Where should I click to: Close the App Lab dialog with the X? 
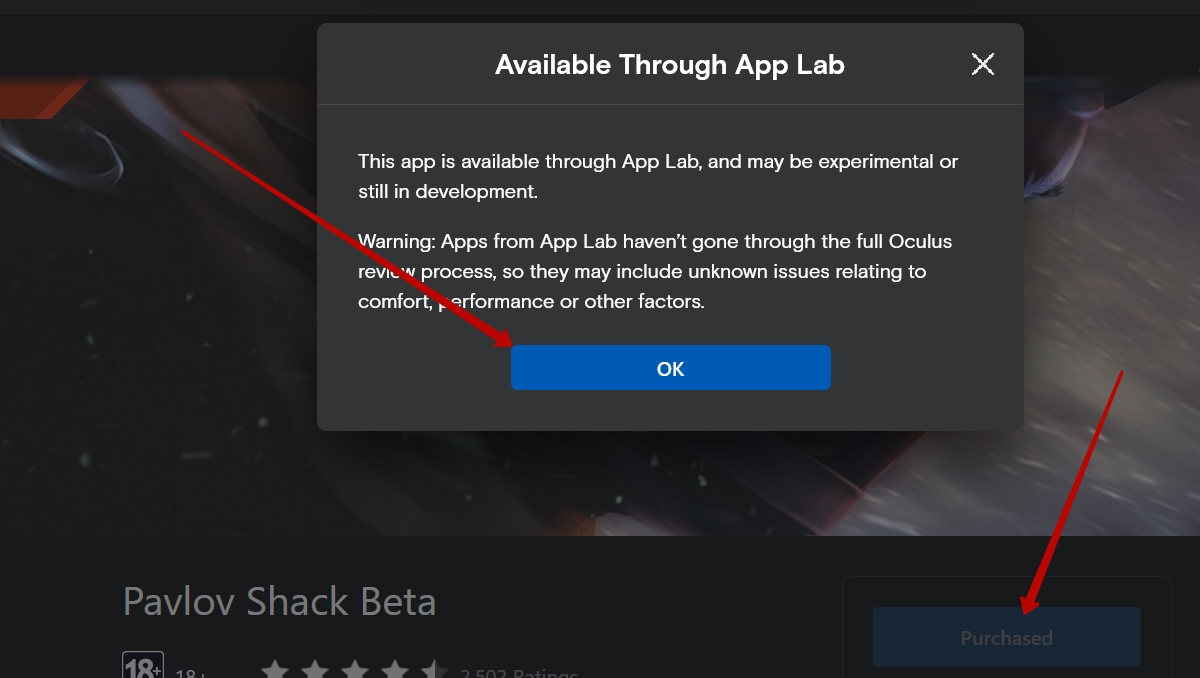[983, 64]
